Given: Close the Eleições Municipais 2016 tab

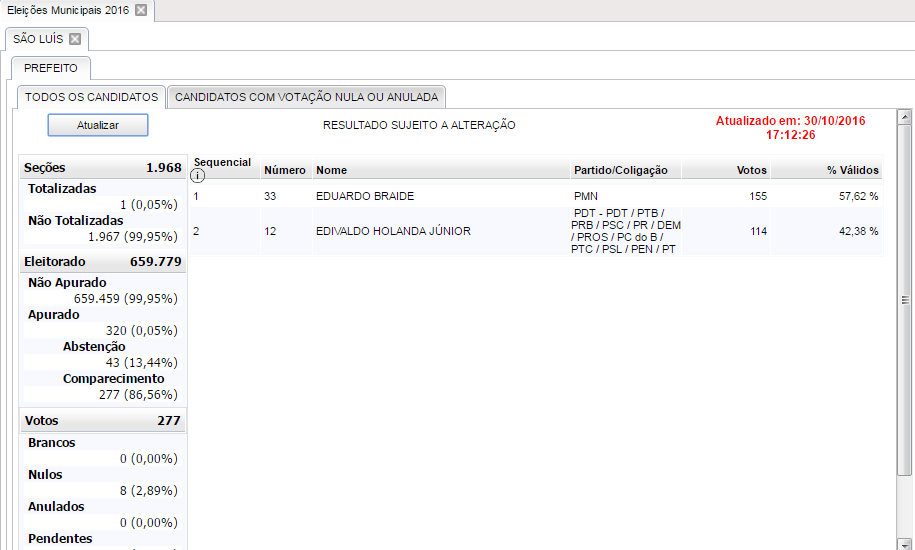Looking at the screenshot, I should [x=141, y=10].
